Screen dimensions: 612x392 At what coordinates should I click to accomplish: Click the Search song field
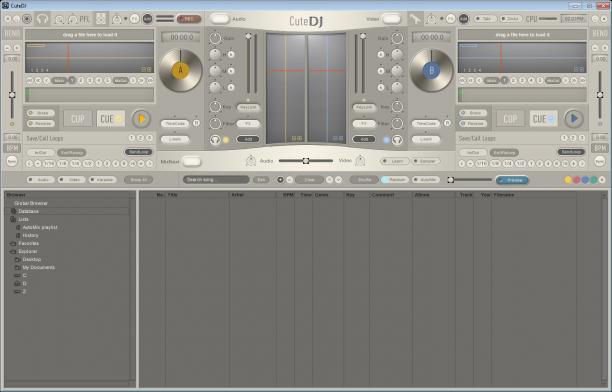(x=216, y=180)
